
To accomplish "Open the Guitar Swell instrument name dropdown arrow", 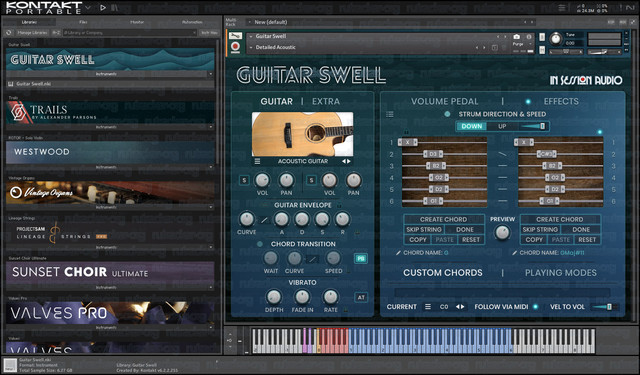I will [x=251, y=36].
